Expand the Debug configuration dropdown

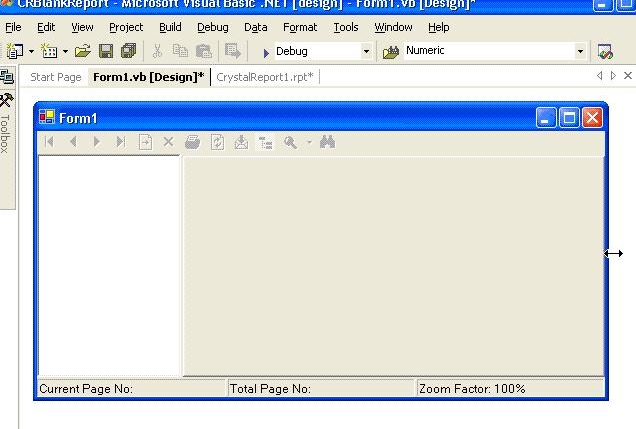point(366,51)
